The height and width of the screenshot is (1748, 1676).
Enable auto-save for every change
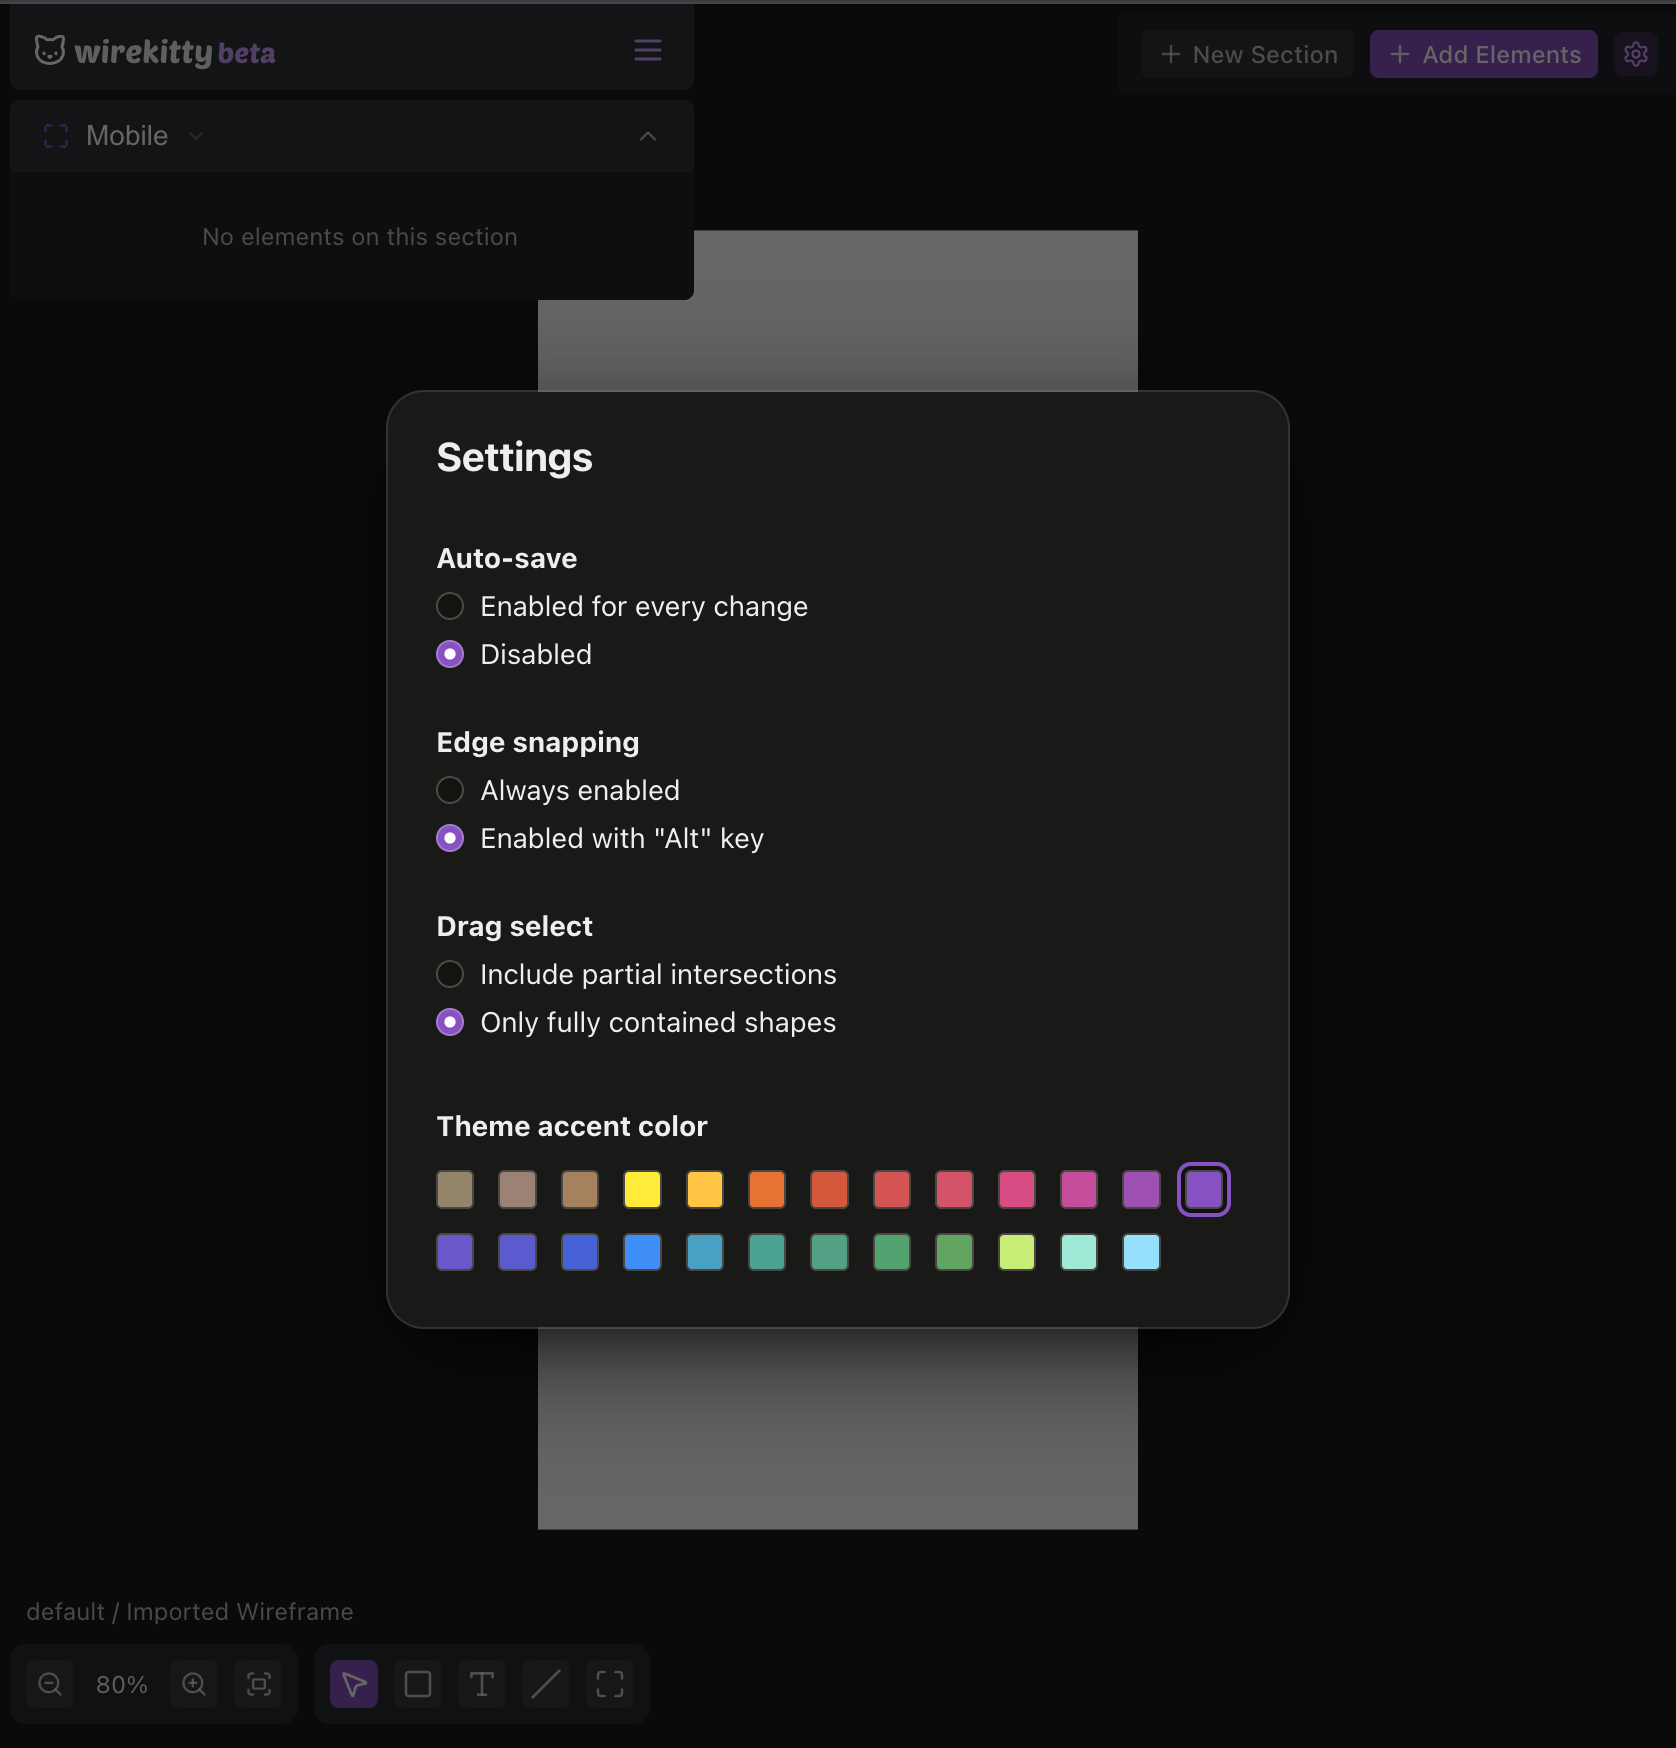click(449, 606)
